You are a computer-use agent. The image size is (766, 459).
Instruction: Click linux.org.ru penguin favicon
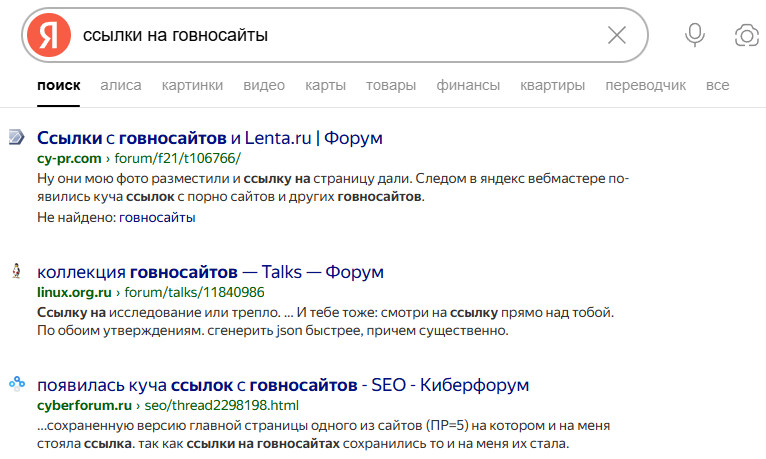(x=16, y=271)
